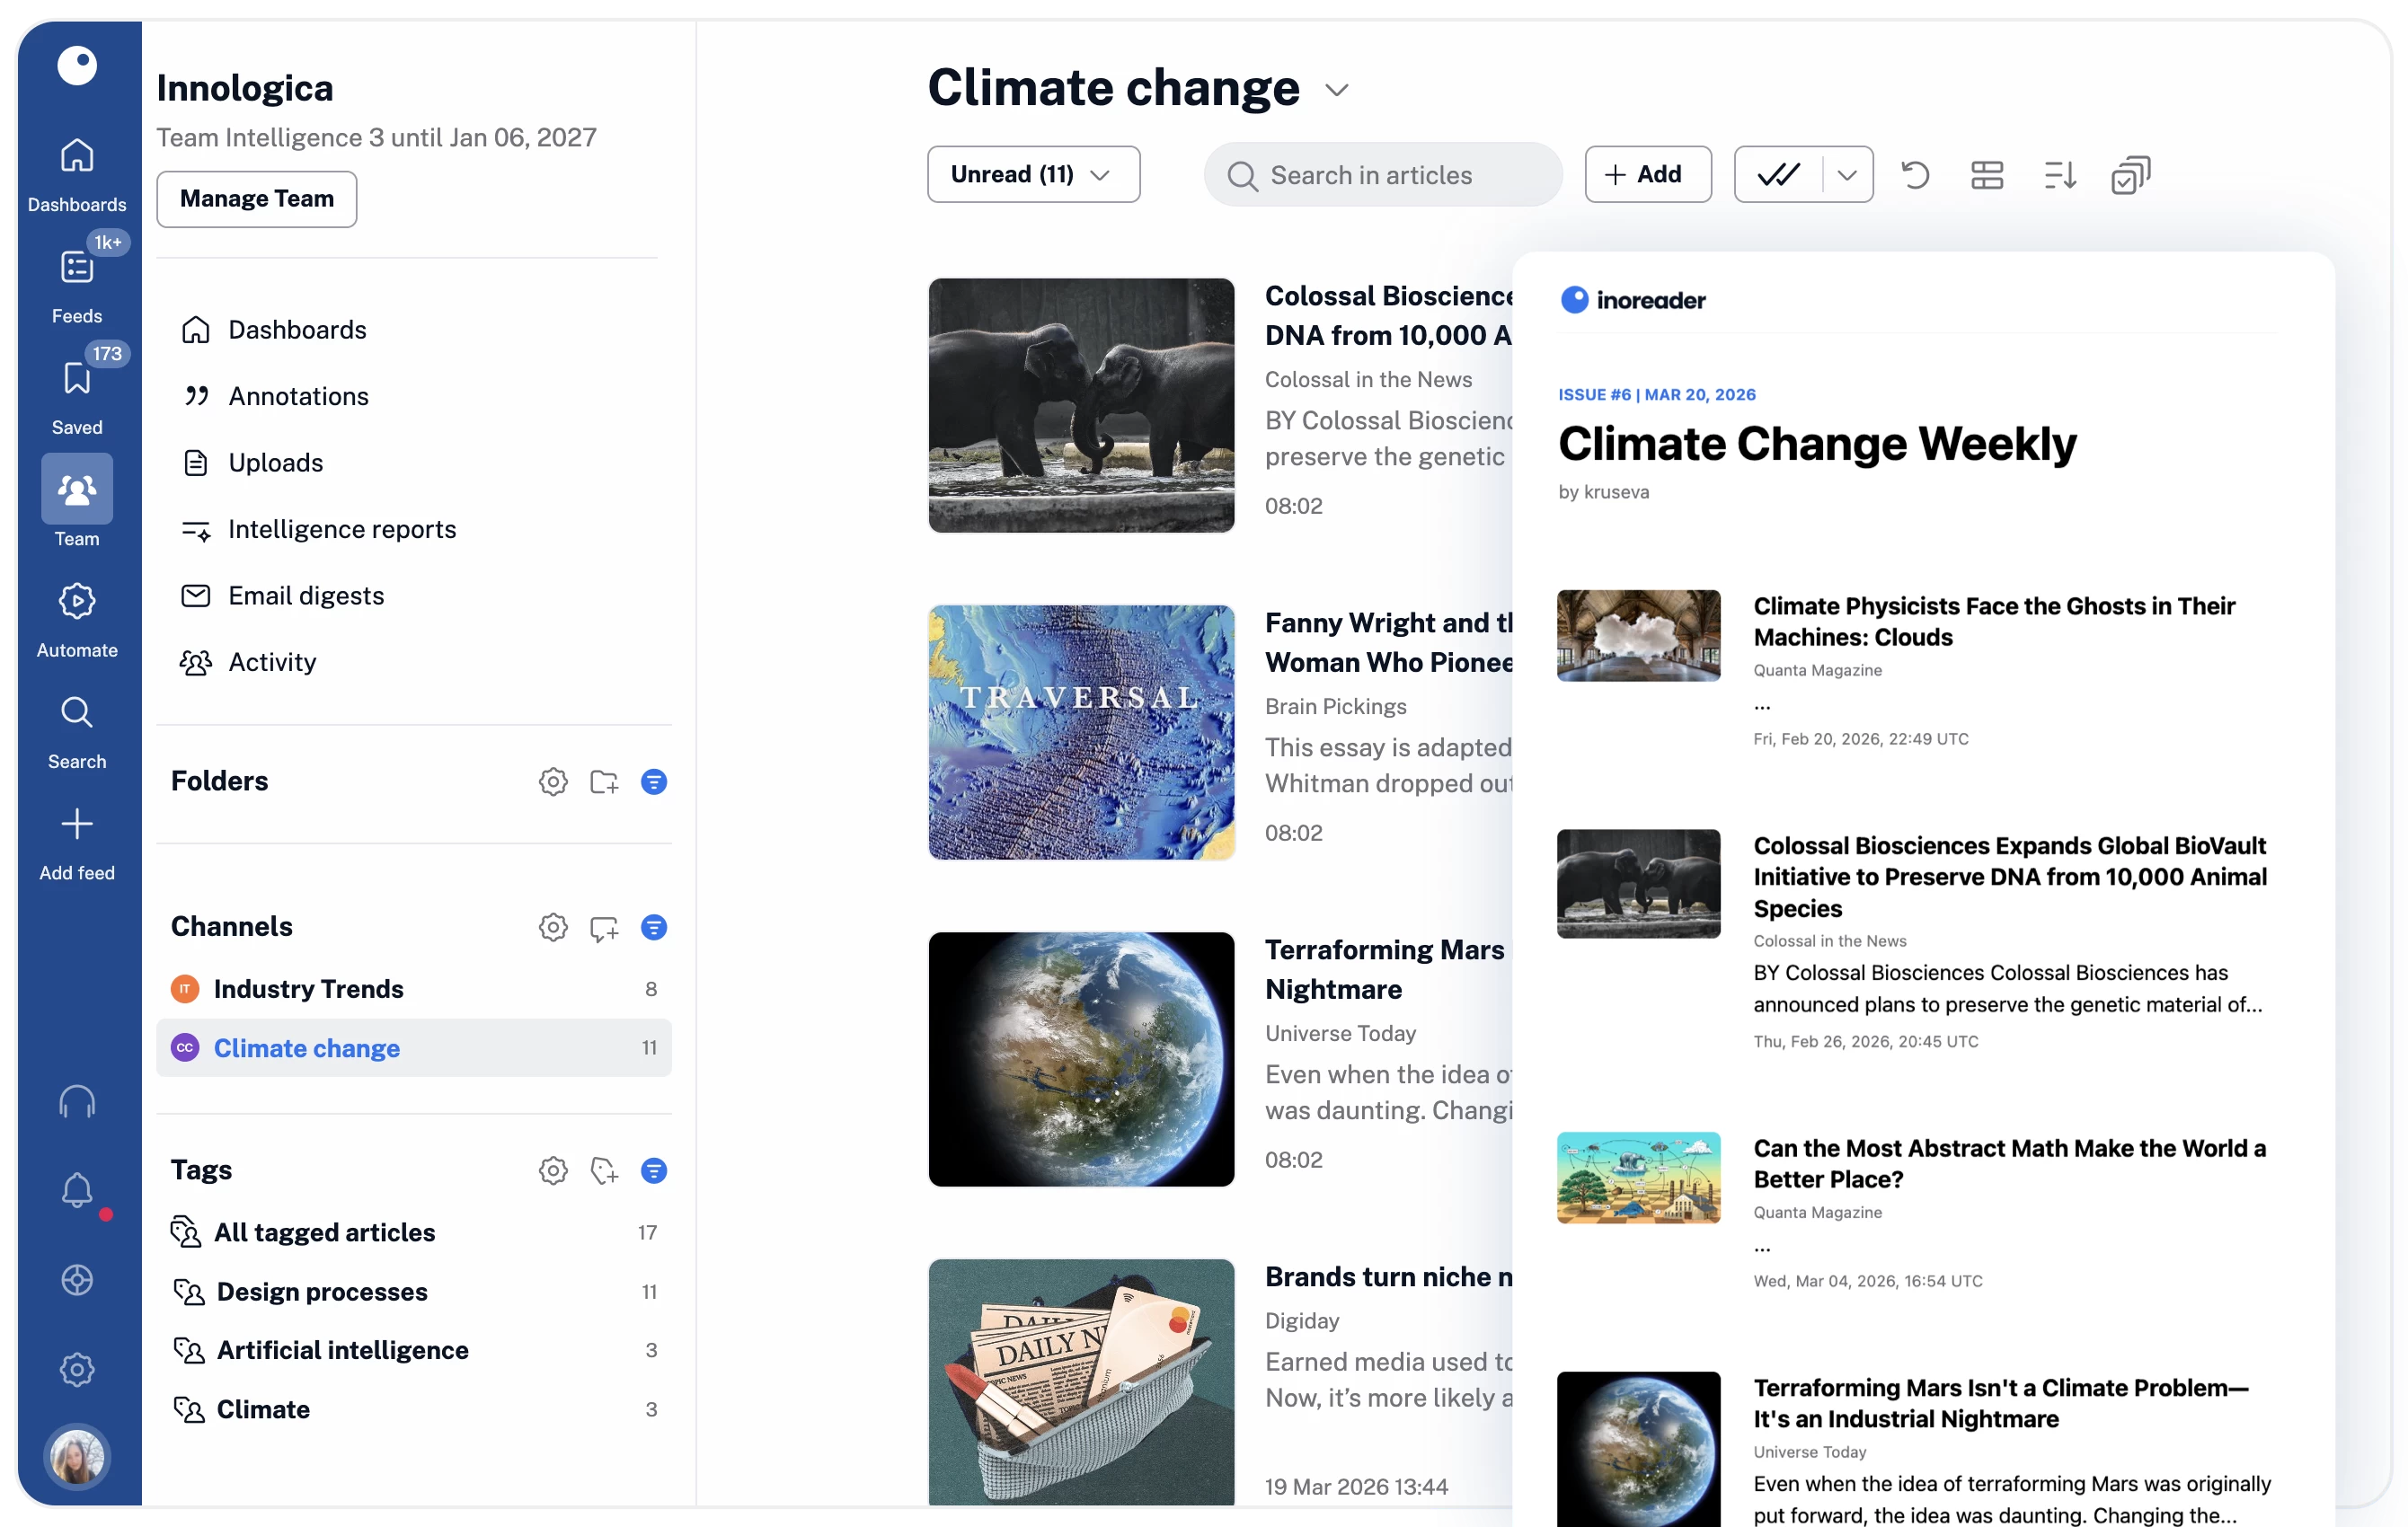The height and width of the screenshot is (1527, 2408).
Task: Click the Add button
Action: (1647, 175)
